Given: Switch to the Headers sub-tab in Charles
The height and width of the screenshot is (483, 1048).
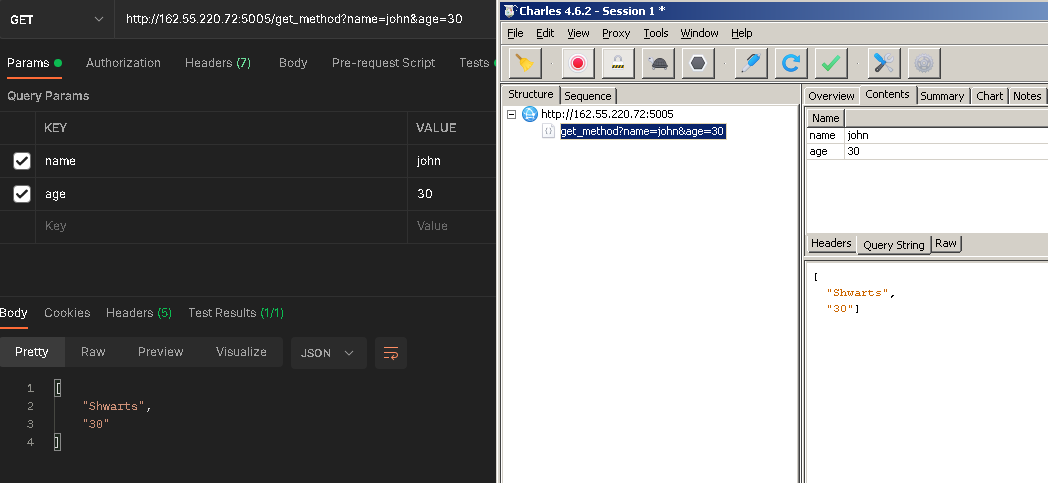Looking at the screenshot, I should [831, 243].
